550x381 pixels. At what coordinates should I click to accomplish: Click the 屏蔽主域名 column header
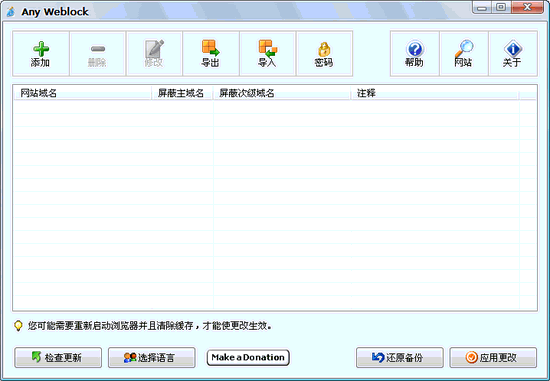coord(182,93)
